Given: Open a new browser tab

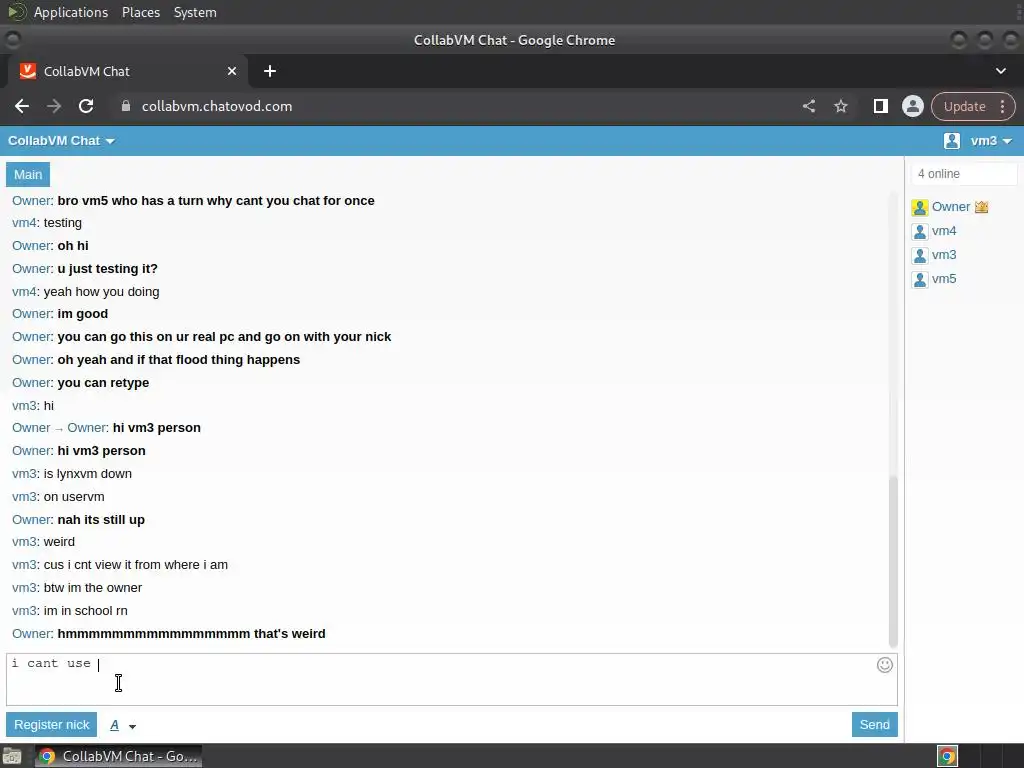Looking at the screenshot, I should (x=270, y=71).
